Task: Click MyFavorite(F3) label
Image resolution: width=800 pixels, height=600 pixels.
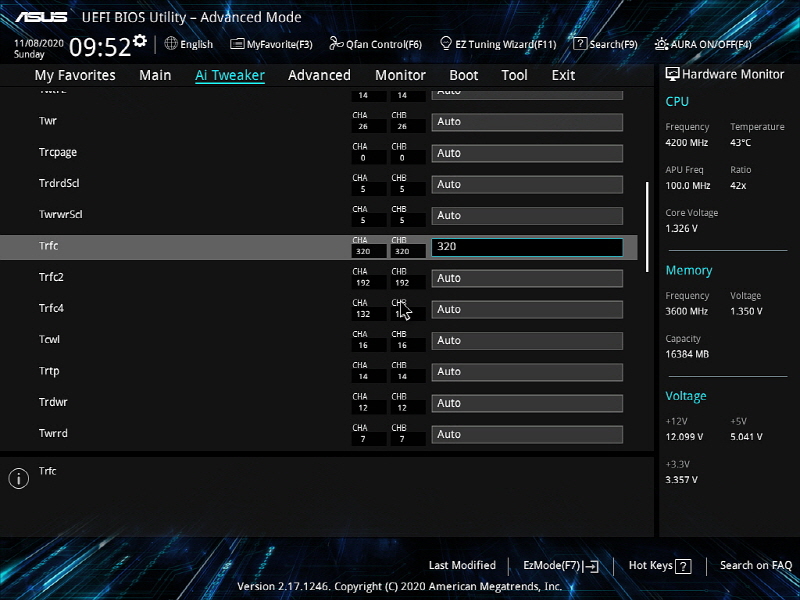Action: 280,44
